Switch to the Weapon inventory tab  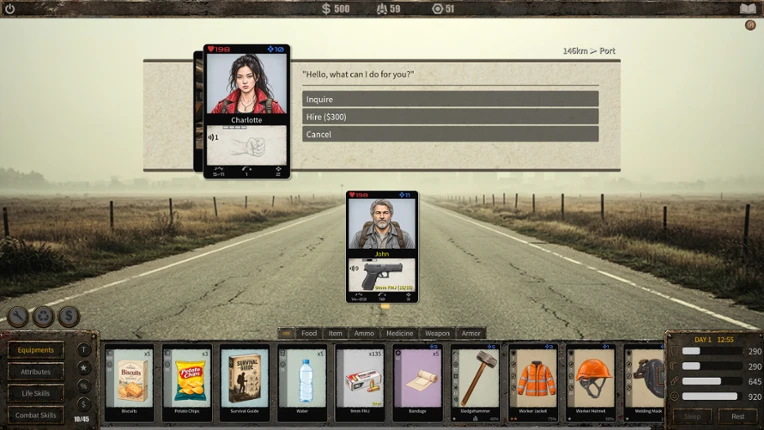point(437,333)
